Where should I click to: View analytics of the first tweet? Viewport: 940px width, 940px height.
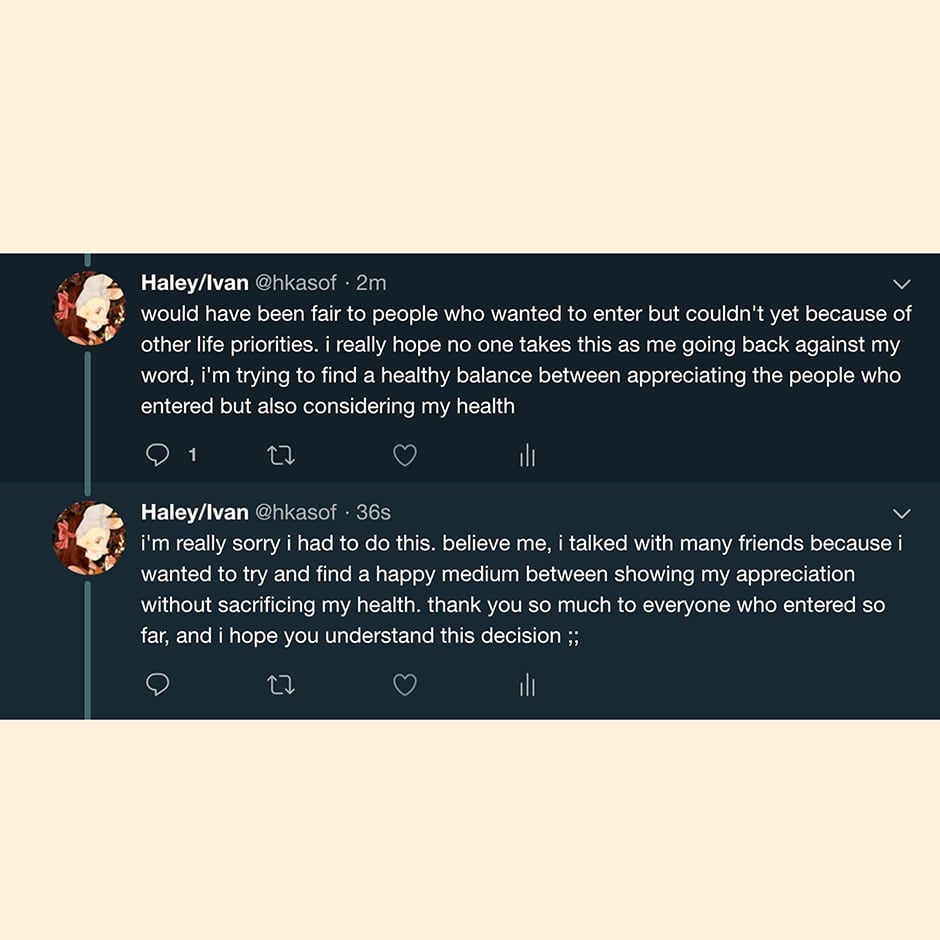pyautogui.click(x=527, y=457)
